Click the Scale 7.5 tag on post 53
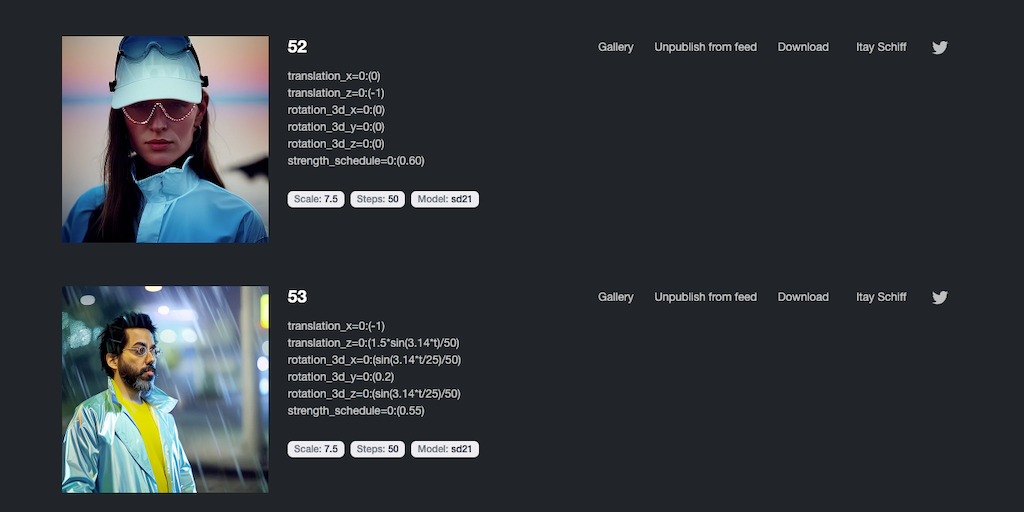This screenshot has width=1024, height=512. coord(316,449)
